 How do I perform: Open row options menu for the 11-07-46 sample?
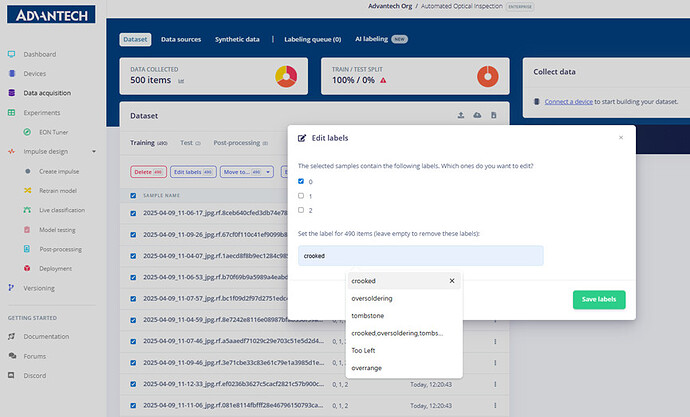click(x=495, y=341)
